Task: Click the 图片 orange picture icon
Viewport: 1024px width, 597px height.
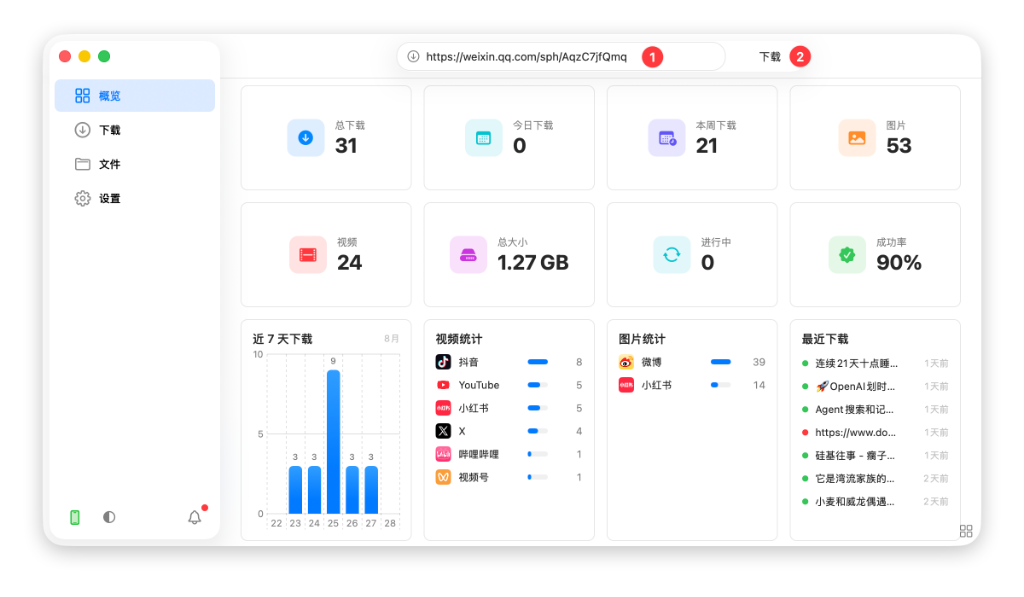Action: pyautogui.click(x=857, y=138)
